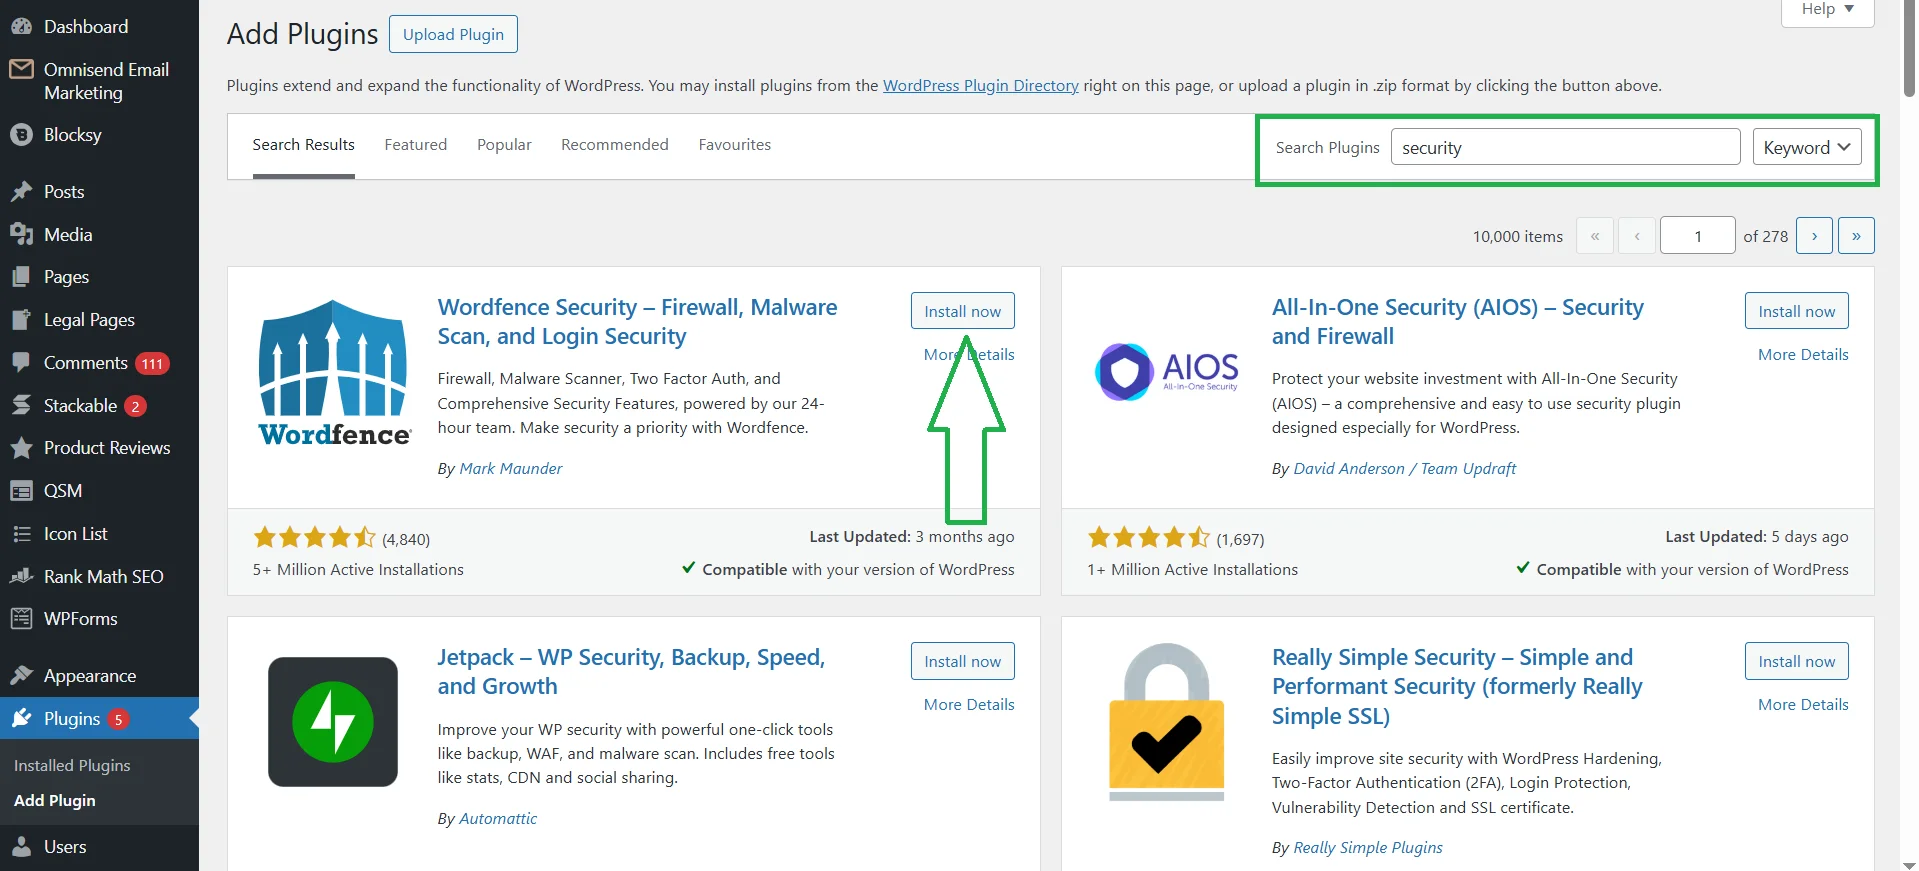Open Rank Math SEO chart icon
The image size is (1919, 871).
21,577
